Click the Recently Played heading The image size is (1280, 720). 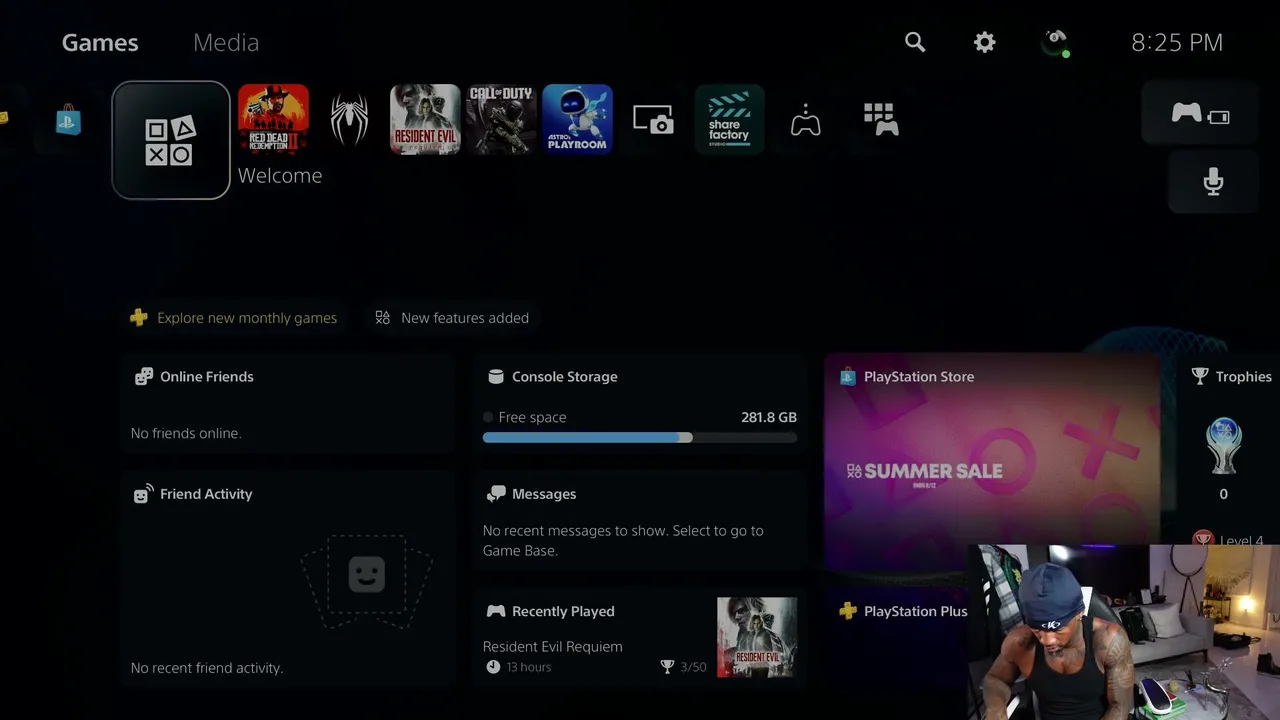point(563,611)
